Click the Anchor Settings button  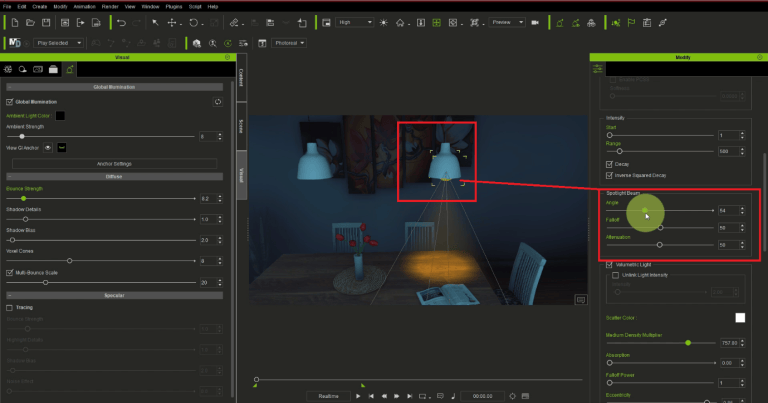(114, 164)
